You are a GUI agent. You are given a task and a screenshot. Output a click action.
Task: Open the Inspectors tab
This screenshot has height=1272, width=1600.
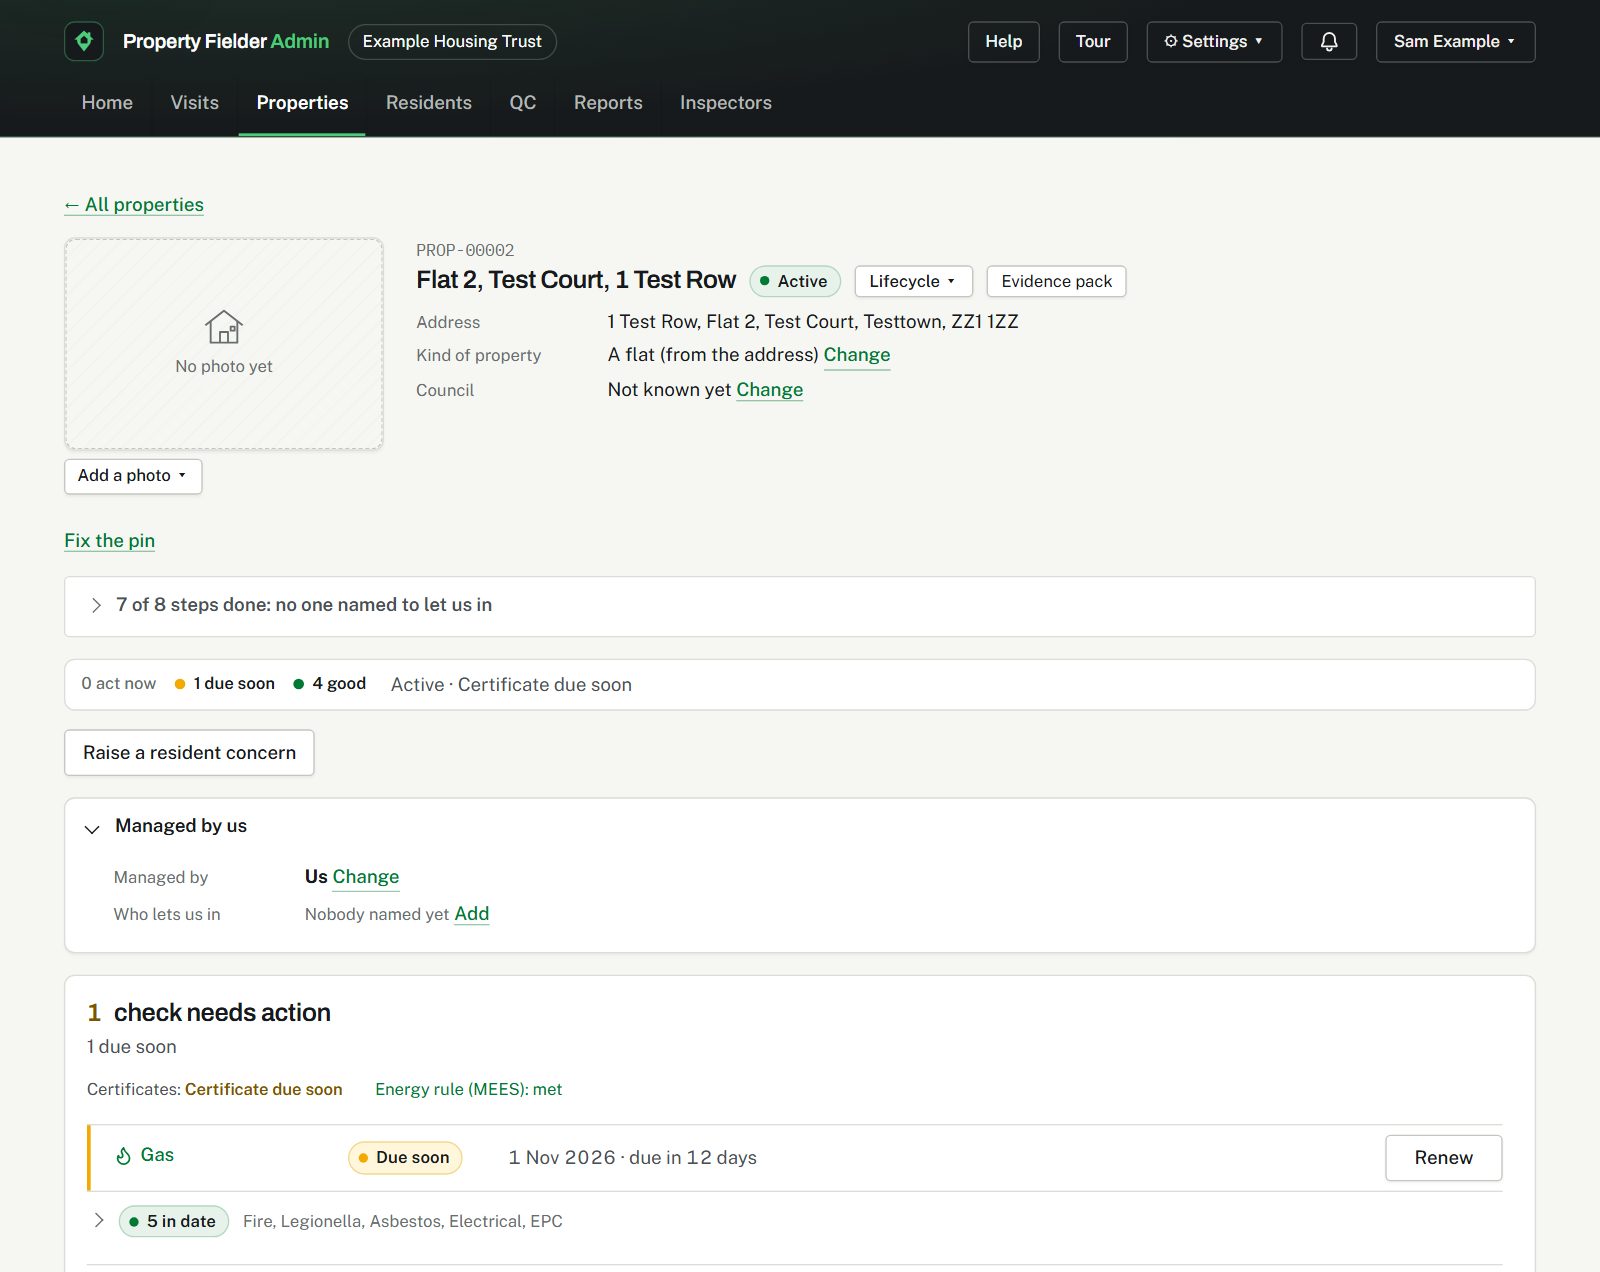pos(725,103)
